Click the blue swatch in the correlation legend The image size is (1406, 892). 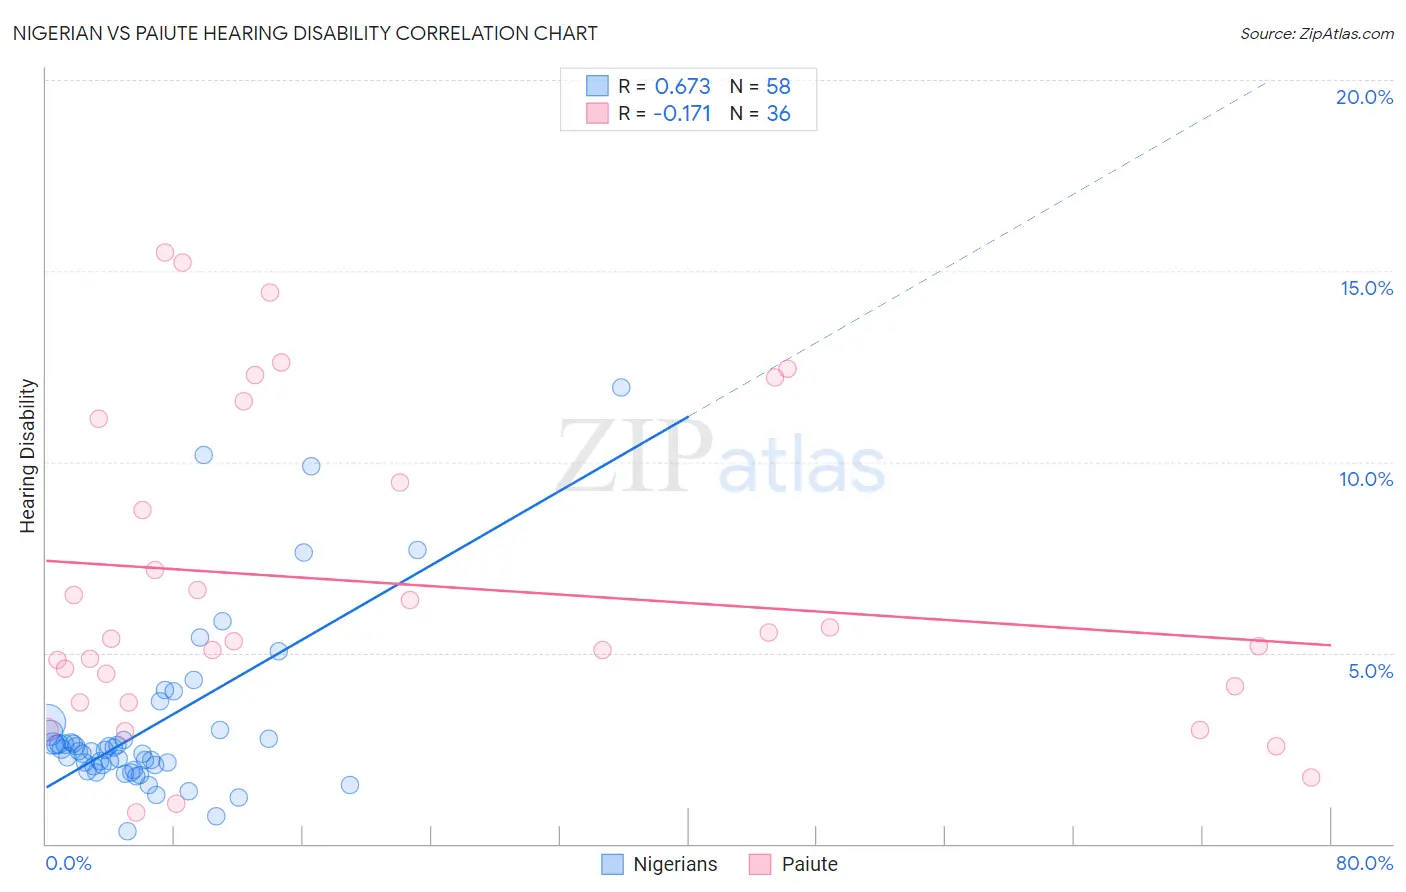coord(597,86)
